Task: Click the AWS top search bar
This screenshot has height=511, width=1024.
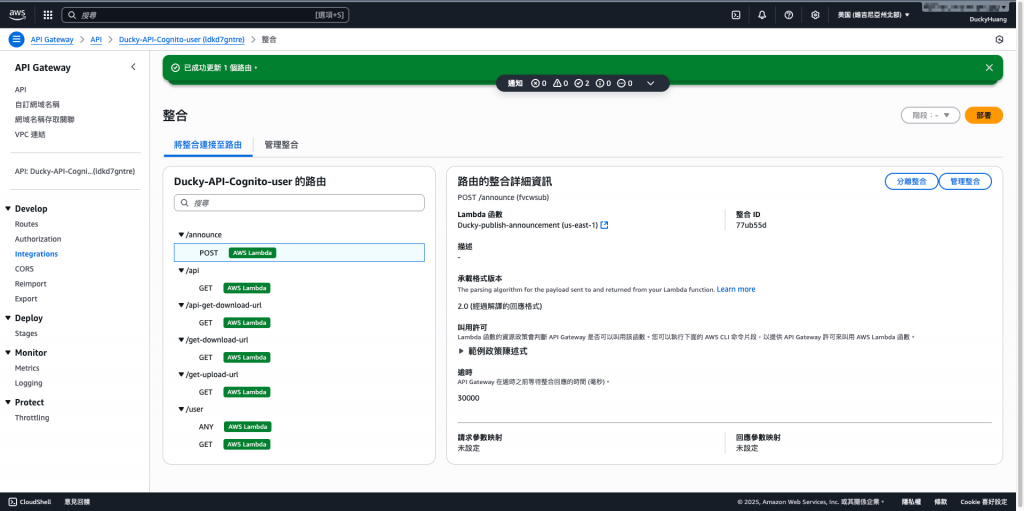Action: point(205,14)
